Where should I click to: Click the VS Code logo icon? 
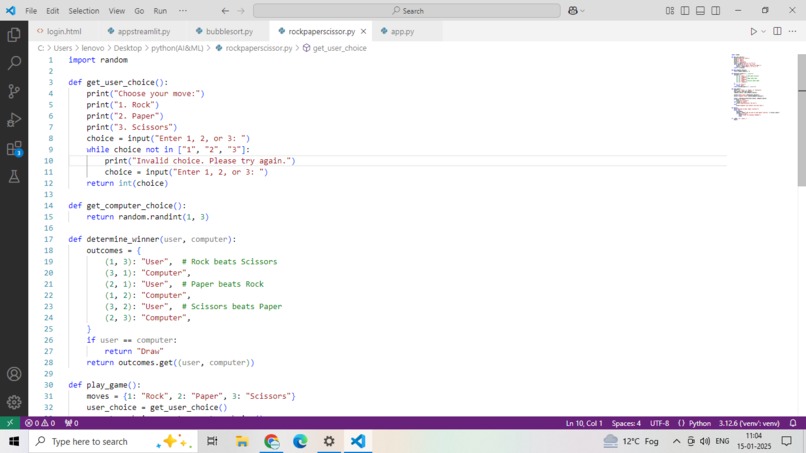pyautogui.click(x=10, y=10)
